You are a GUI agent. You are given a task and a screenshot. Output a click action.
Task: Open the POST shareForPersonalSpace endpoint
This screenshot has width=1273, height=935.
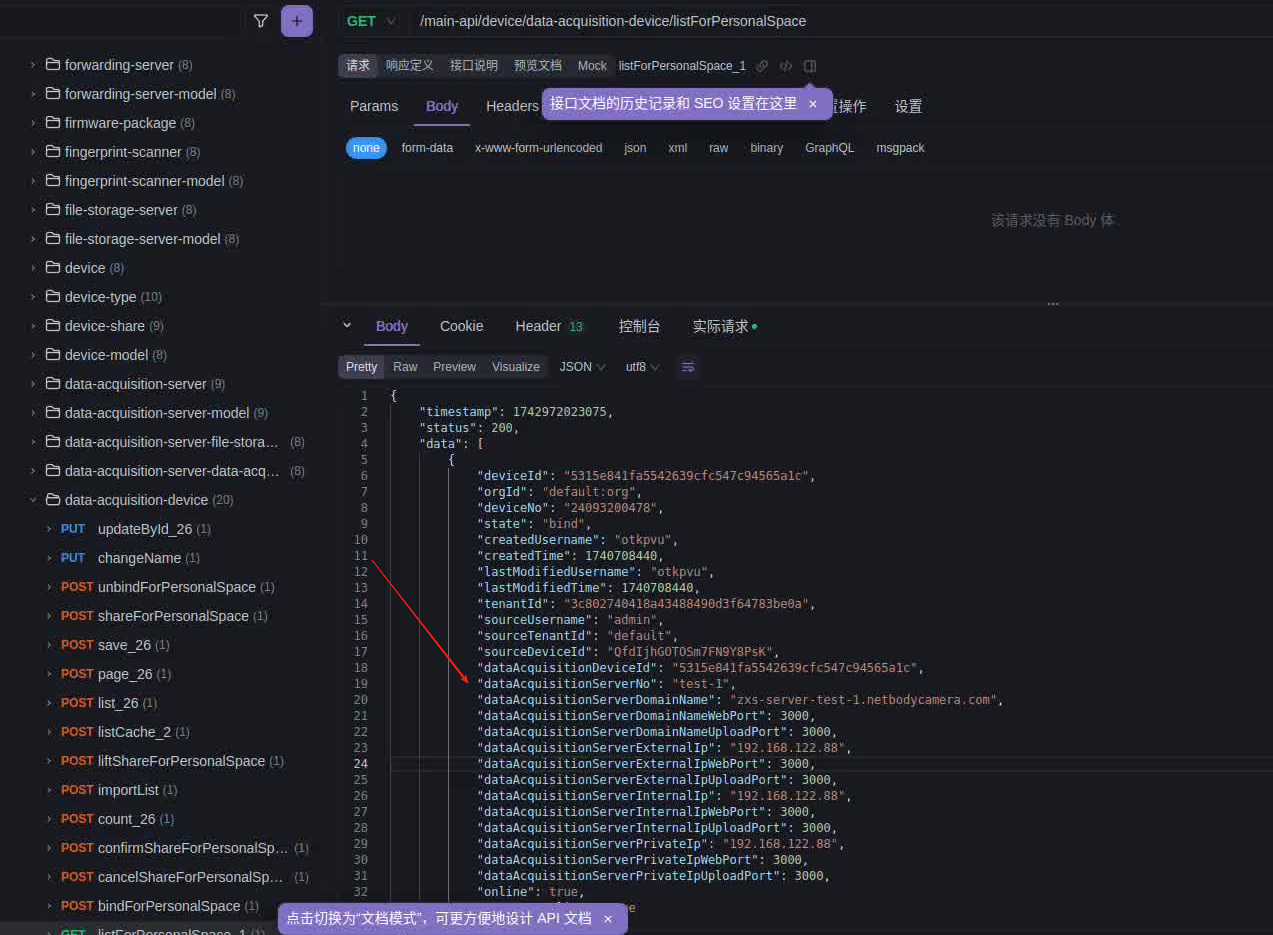pos(172,616)
